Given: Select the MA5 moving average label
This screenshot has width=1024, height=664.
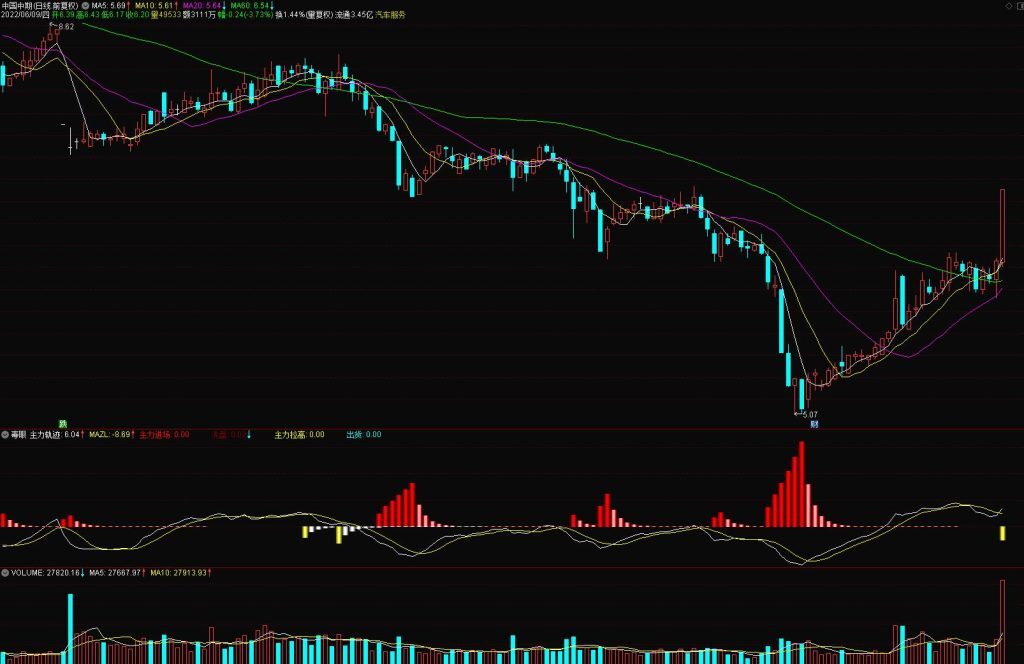Looking at the screenshot, I should (109, 5).
